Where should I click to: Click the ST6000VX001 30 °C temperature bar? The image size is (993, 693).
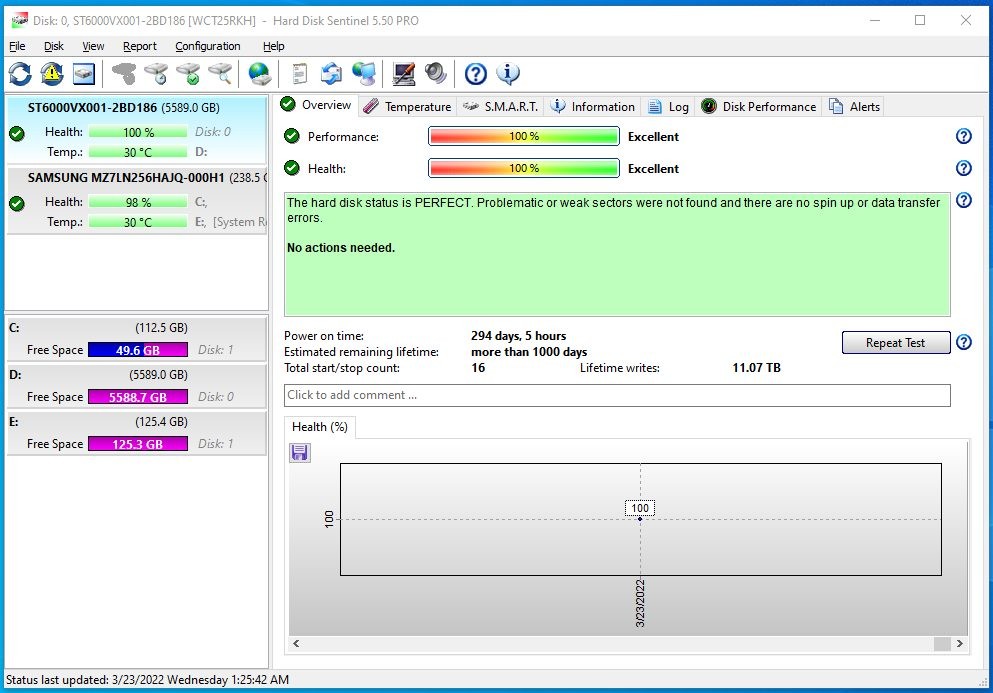138,152
